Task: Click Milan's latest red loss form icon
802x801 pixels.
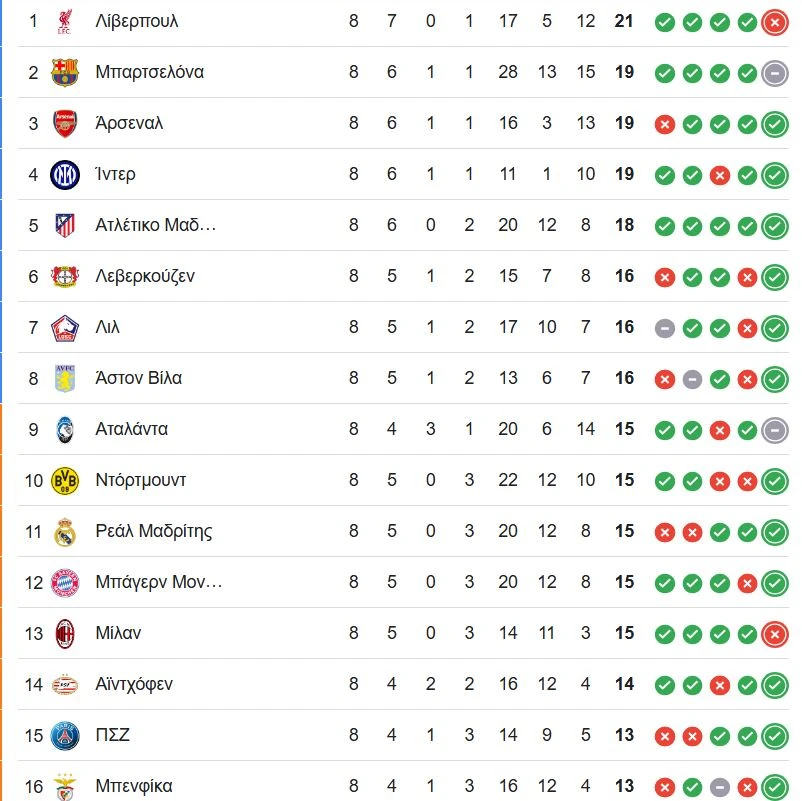Action: (774, 634)
